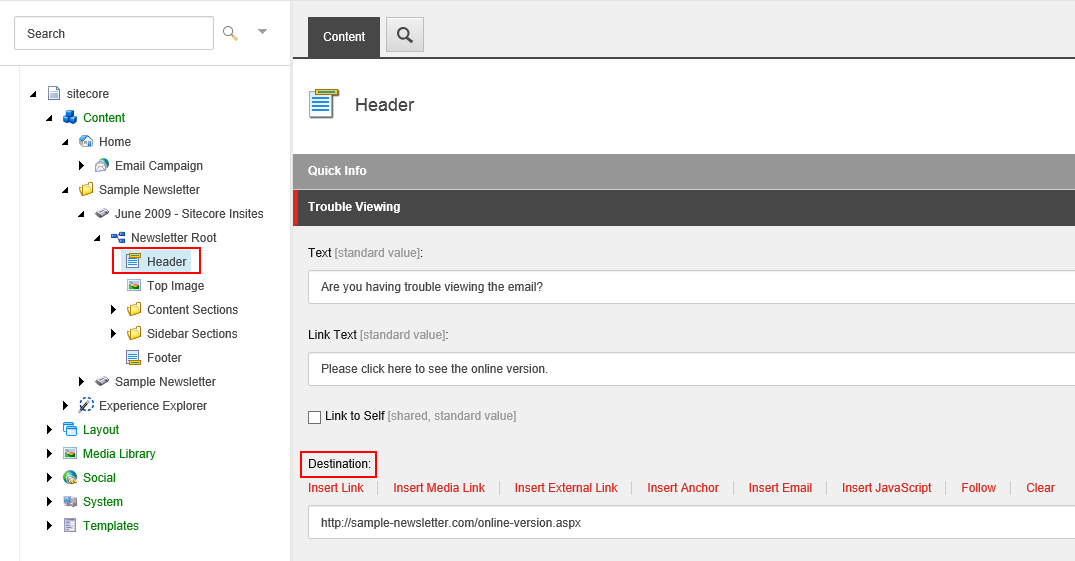
Task: Open the search tab with magnifying glass
Action: 405,35
